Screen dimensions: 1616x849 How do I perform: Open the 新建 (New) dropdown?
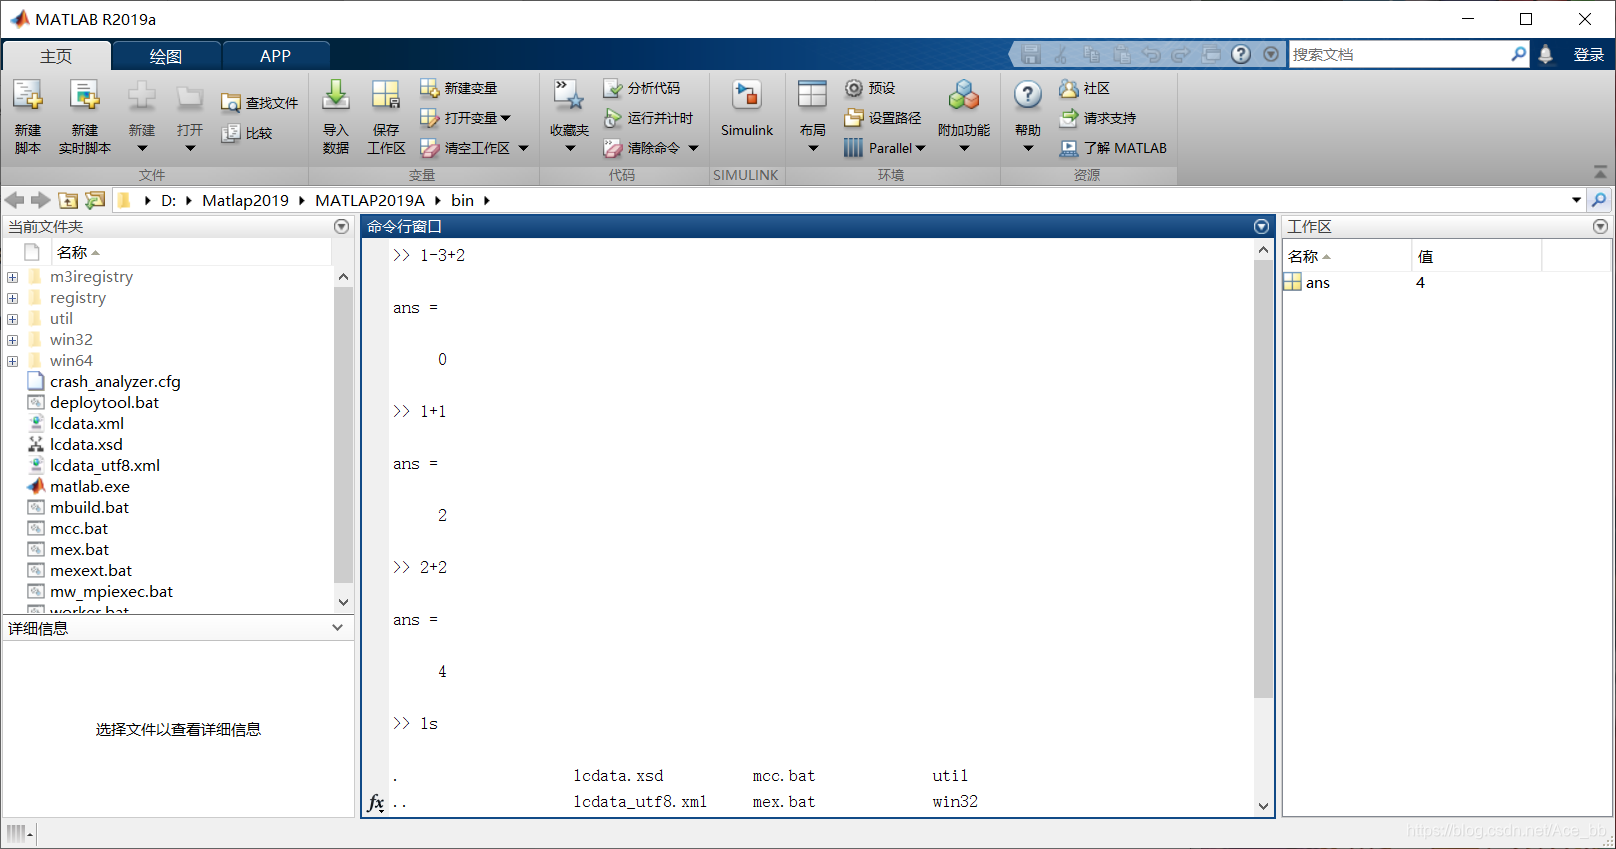(142, 117)
